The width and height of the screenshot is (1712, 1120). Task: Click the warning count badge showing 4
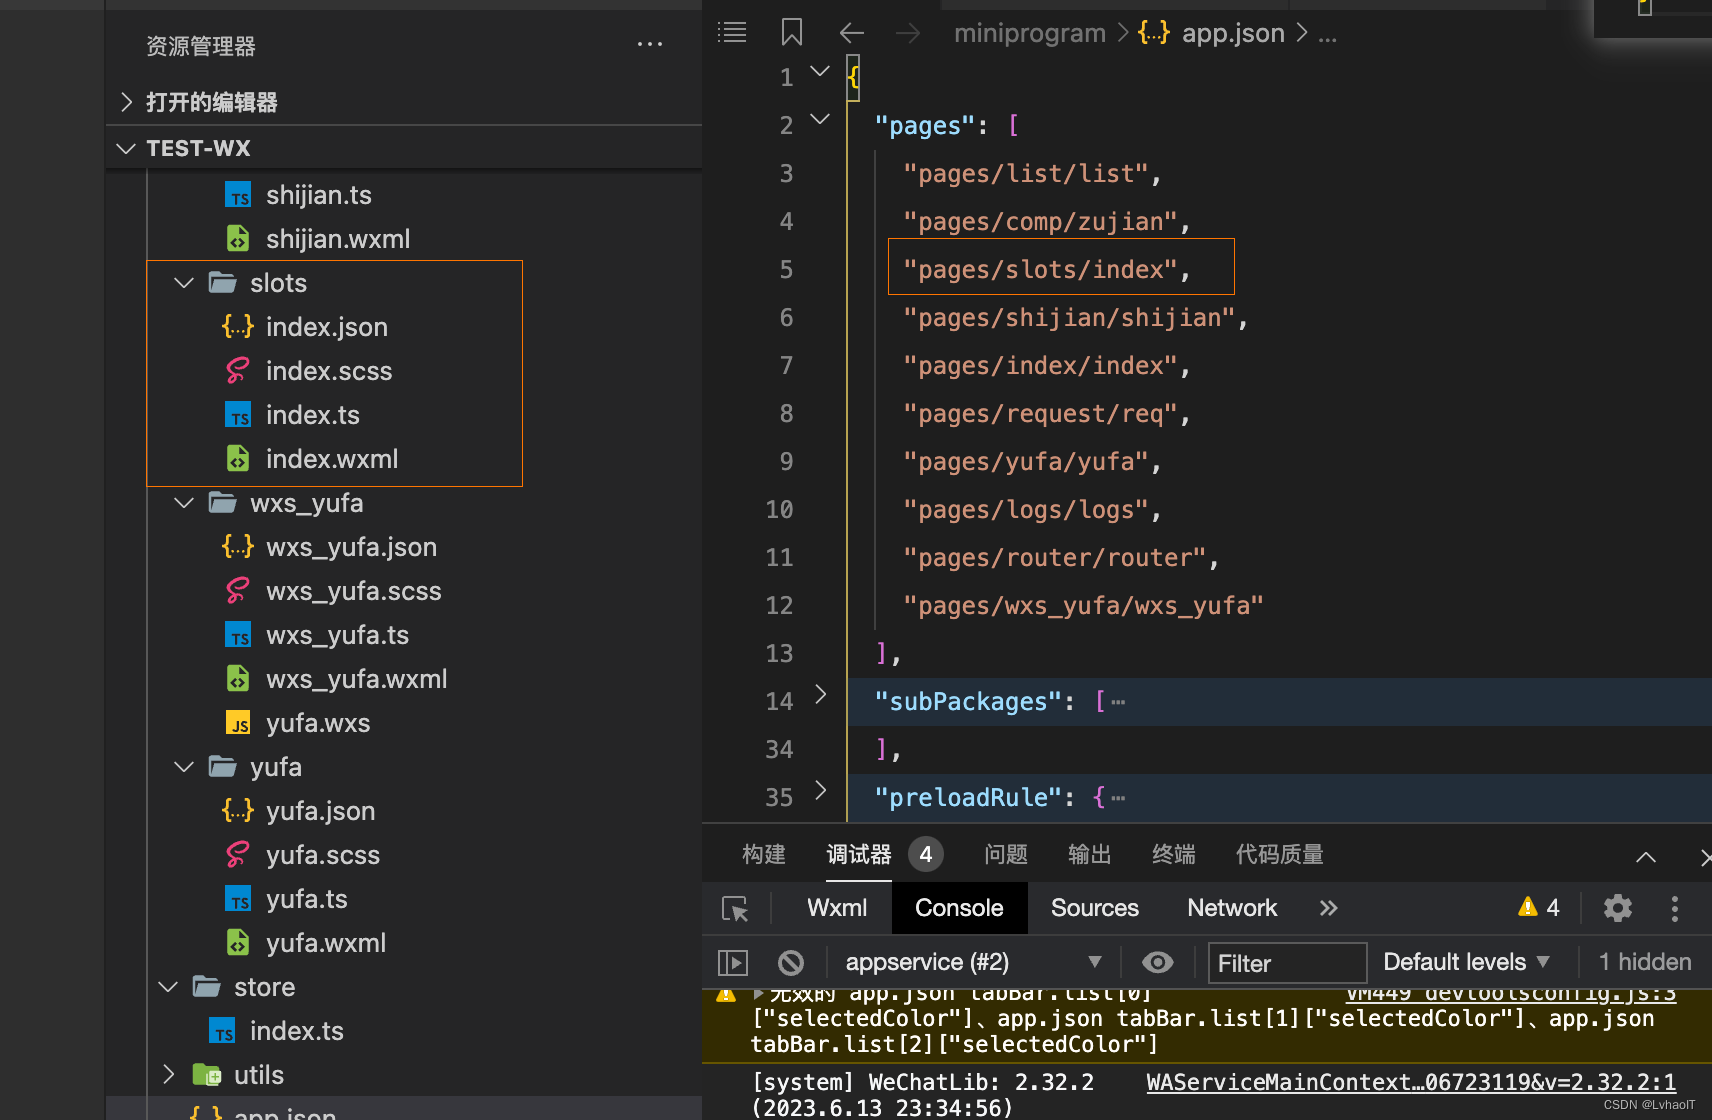[1539, 908]
